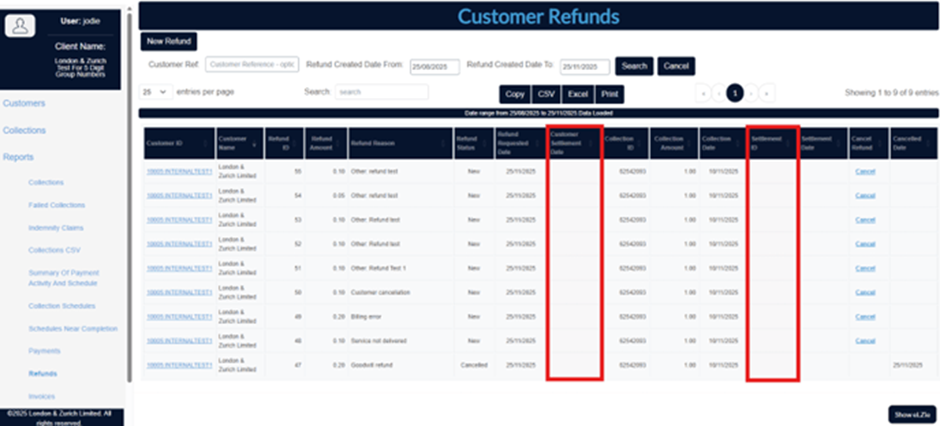Click the New Refund button
This screenshot has height=426, width=940.
168,41
